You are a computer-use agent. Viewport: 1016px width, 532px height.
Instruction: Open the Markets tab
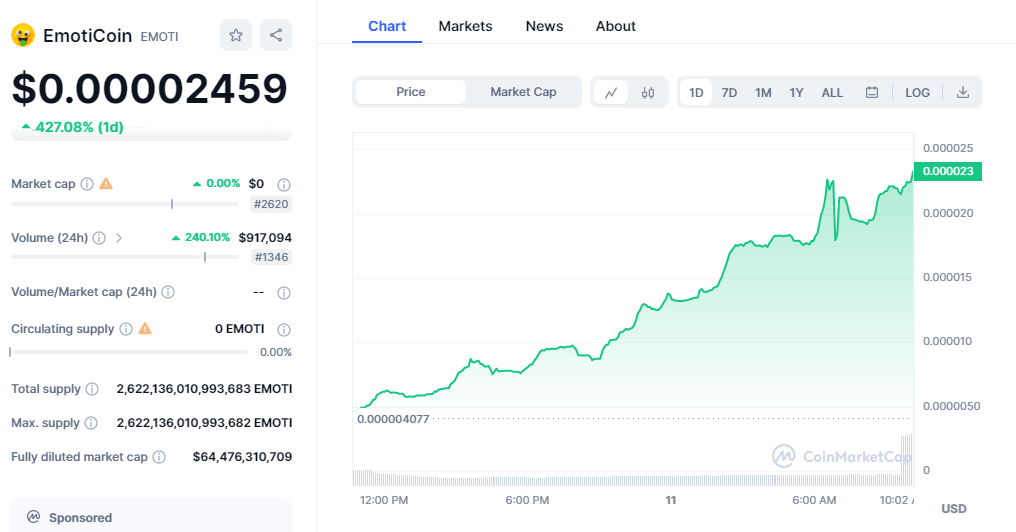click(465, 27)
